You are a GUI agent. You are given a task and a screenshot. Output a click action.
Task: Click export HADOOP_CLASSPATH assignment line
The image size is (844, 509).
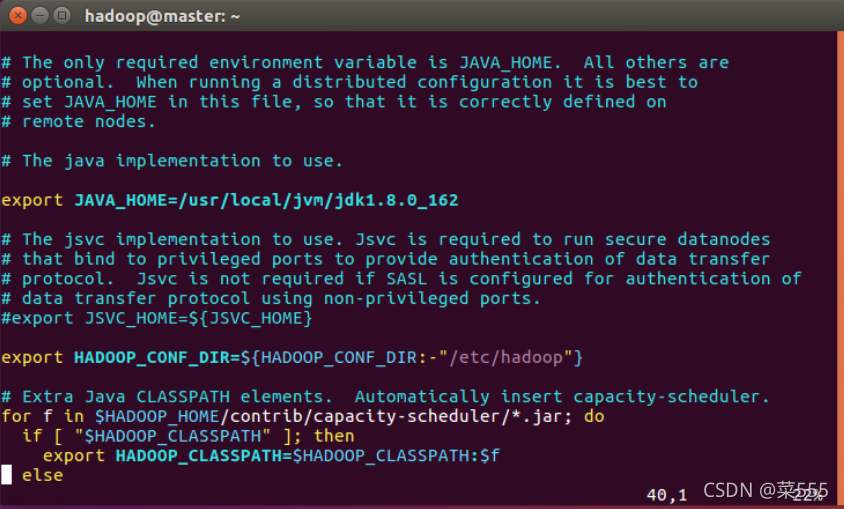[x=271, y=456]
